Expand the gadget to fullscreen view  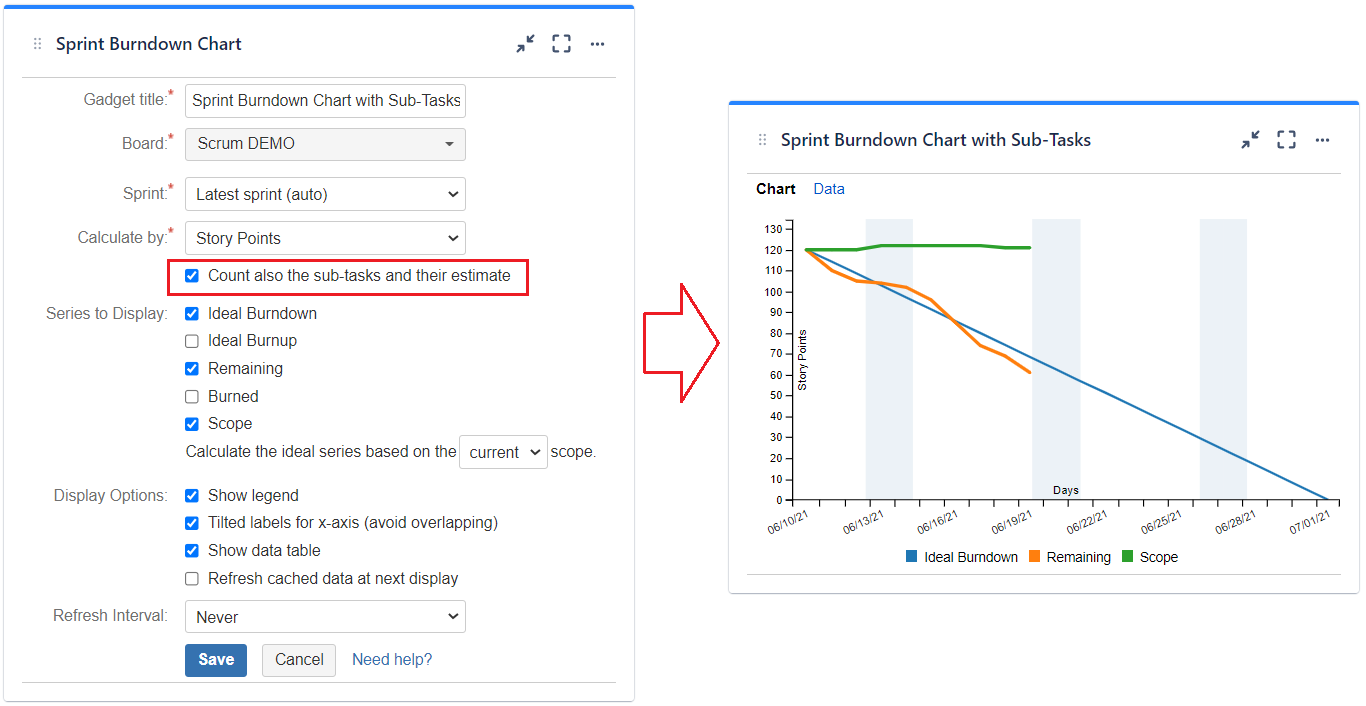click(x=561, y=43)
